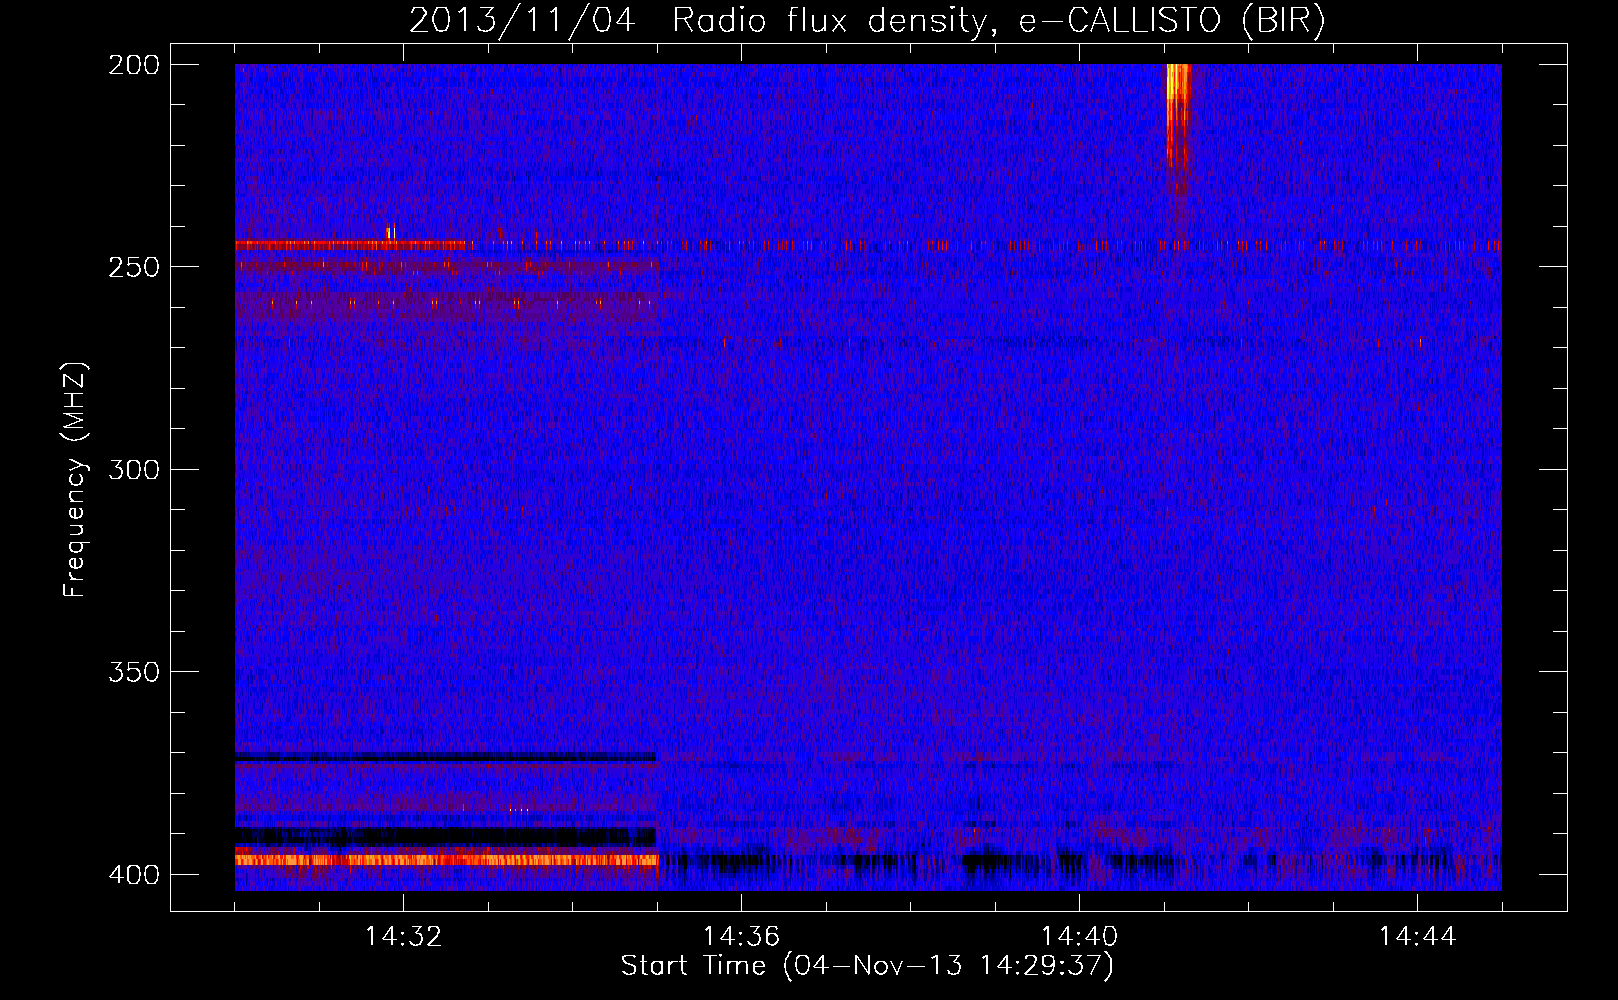This screenshot has height=1000, width=1618.
Task: Click the 350 frequency tick label
Action: pos(133,672)
